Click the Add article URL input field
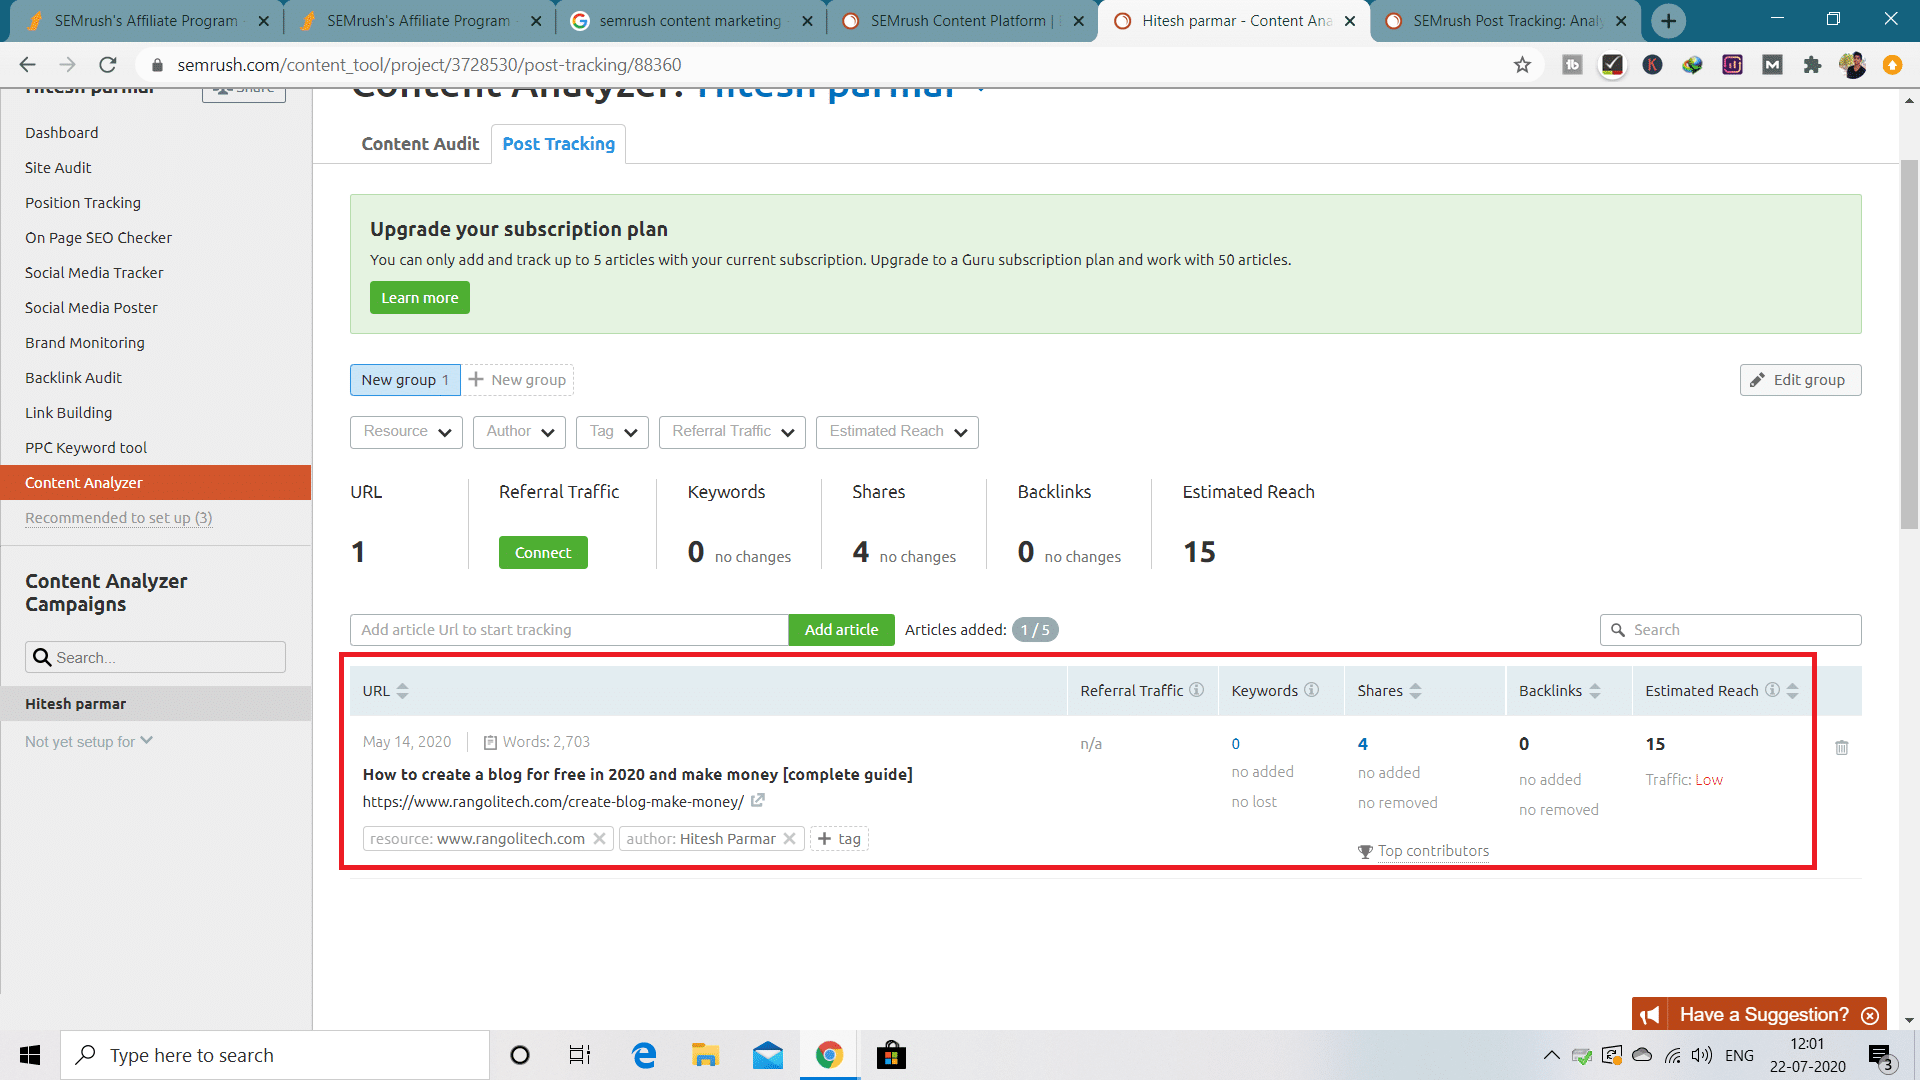This screenshot has height=1080, width=1920. (x=569, y=630)
